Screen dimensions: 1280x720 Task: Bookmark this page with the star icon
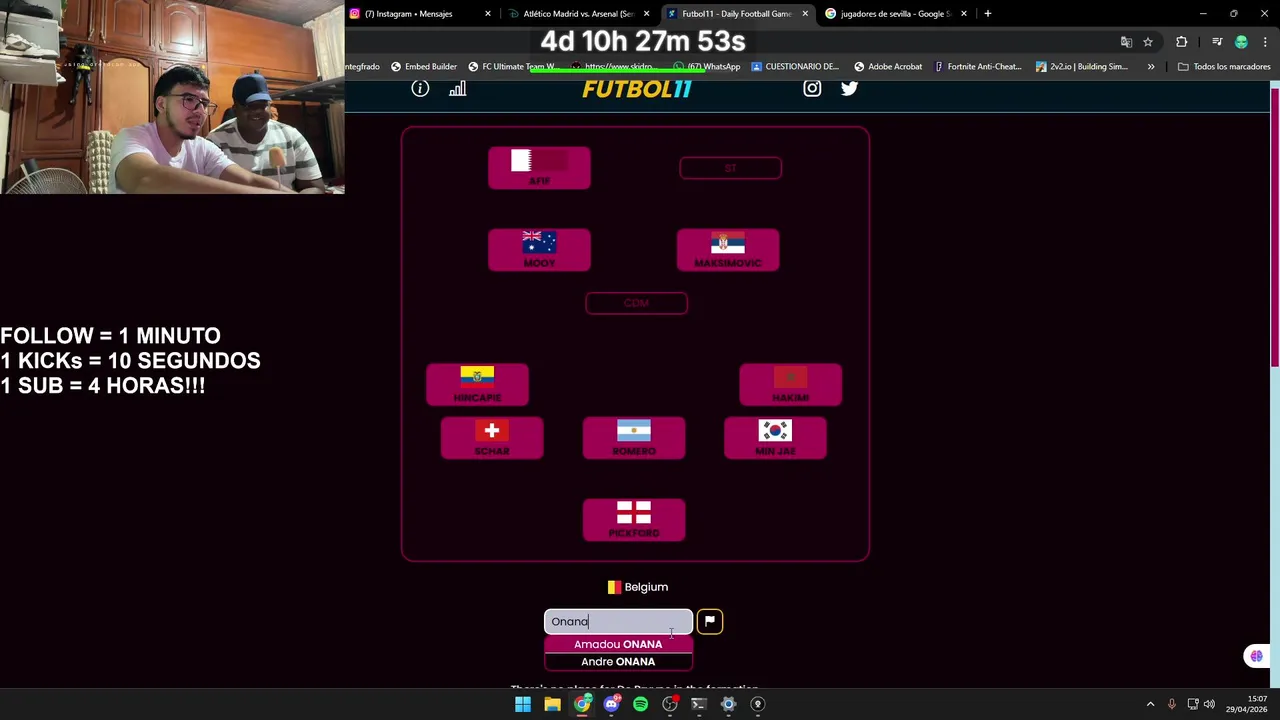(1148, 42)
